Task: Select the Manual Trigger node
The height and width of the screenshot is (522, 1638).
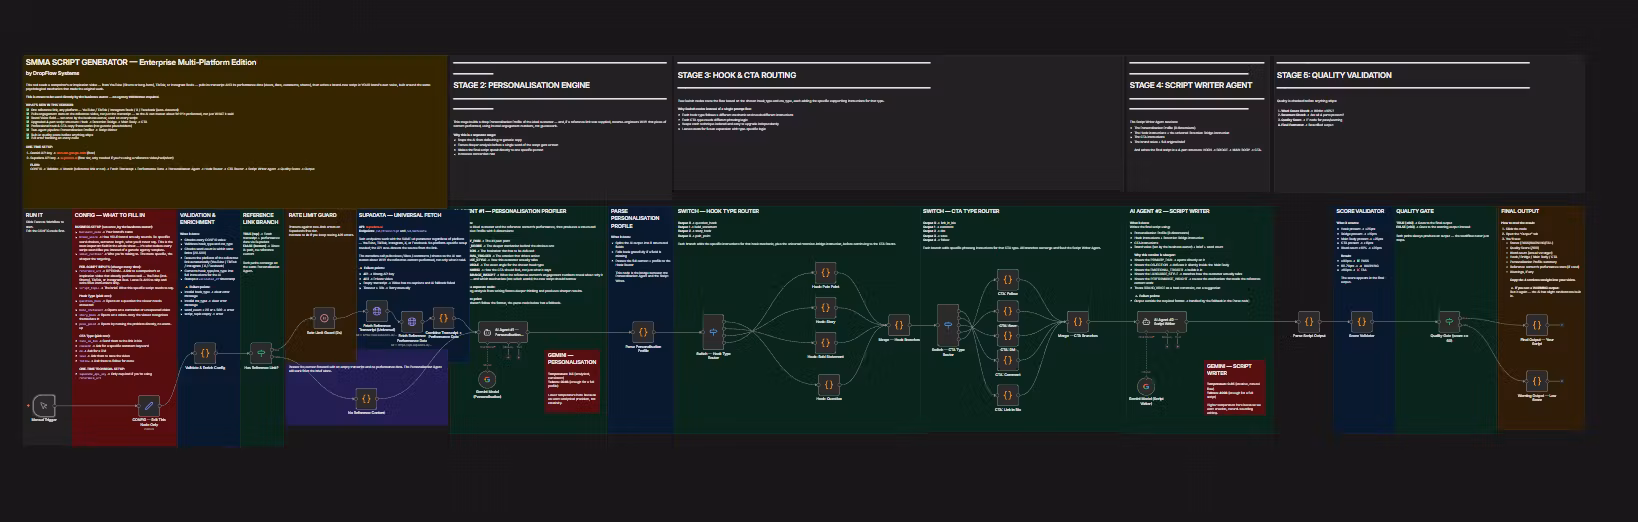Action: coord(42,405)
